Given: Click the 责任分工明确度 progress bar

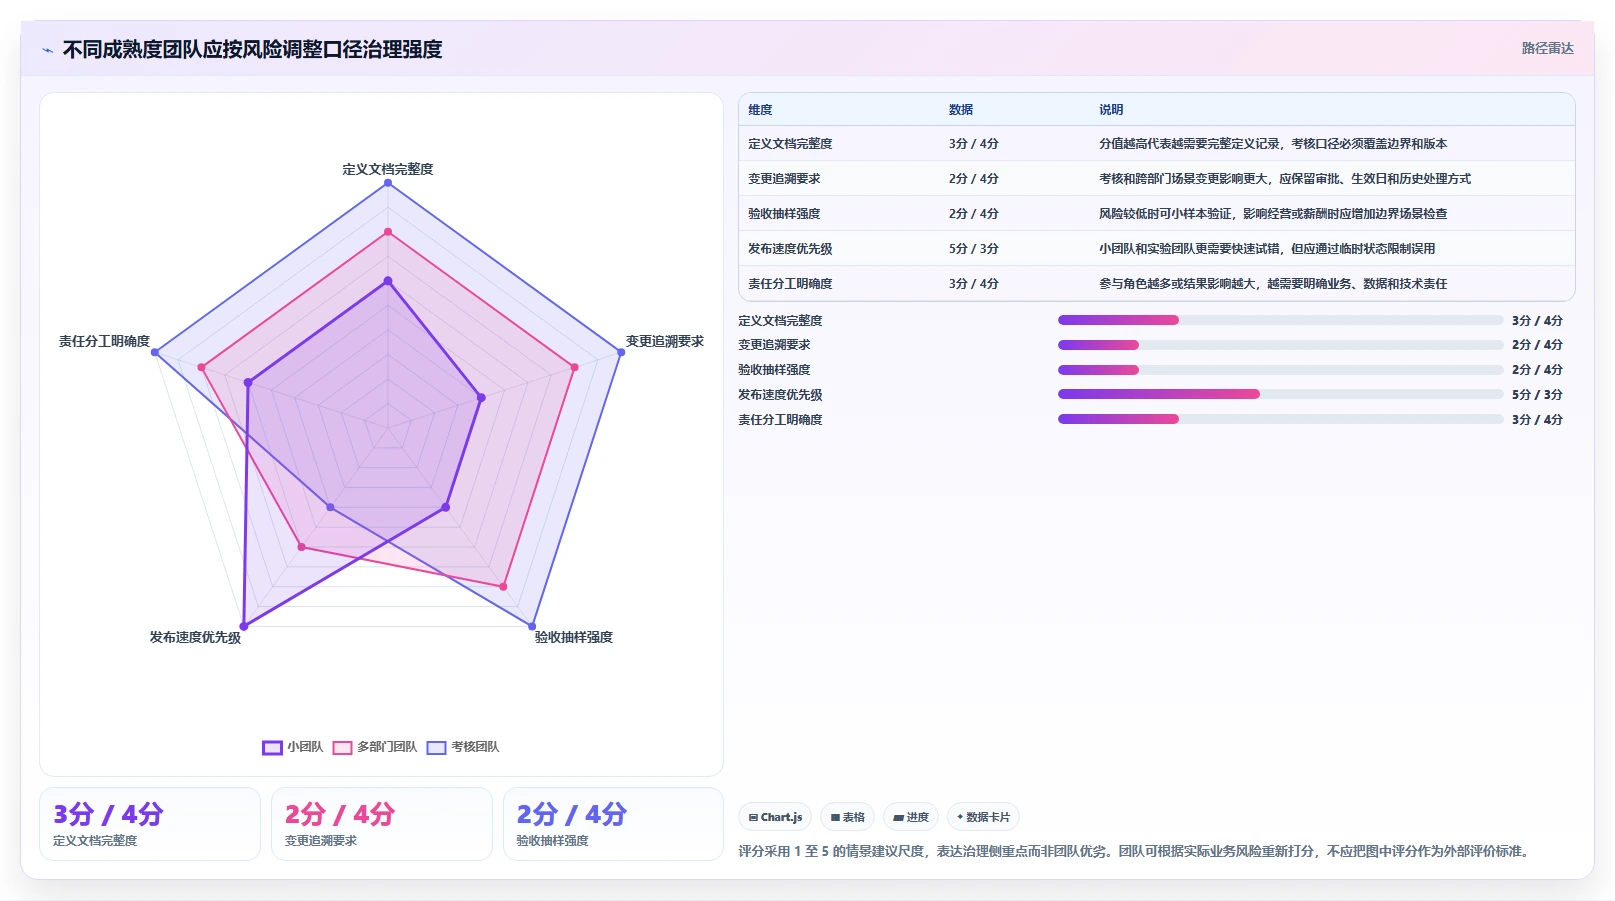Looking at the screenshot, I should pos(1280,419).
